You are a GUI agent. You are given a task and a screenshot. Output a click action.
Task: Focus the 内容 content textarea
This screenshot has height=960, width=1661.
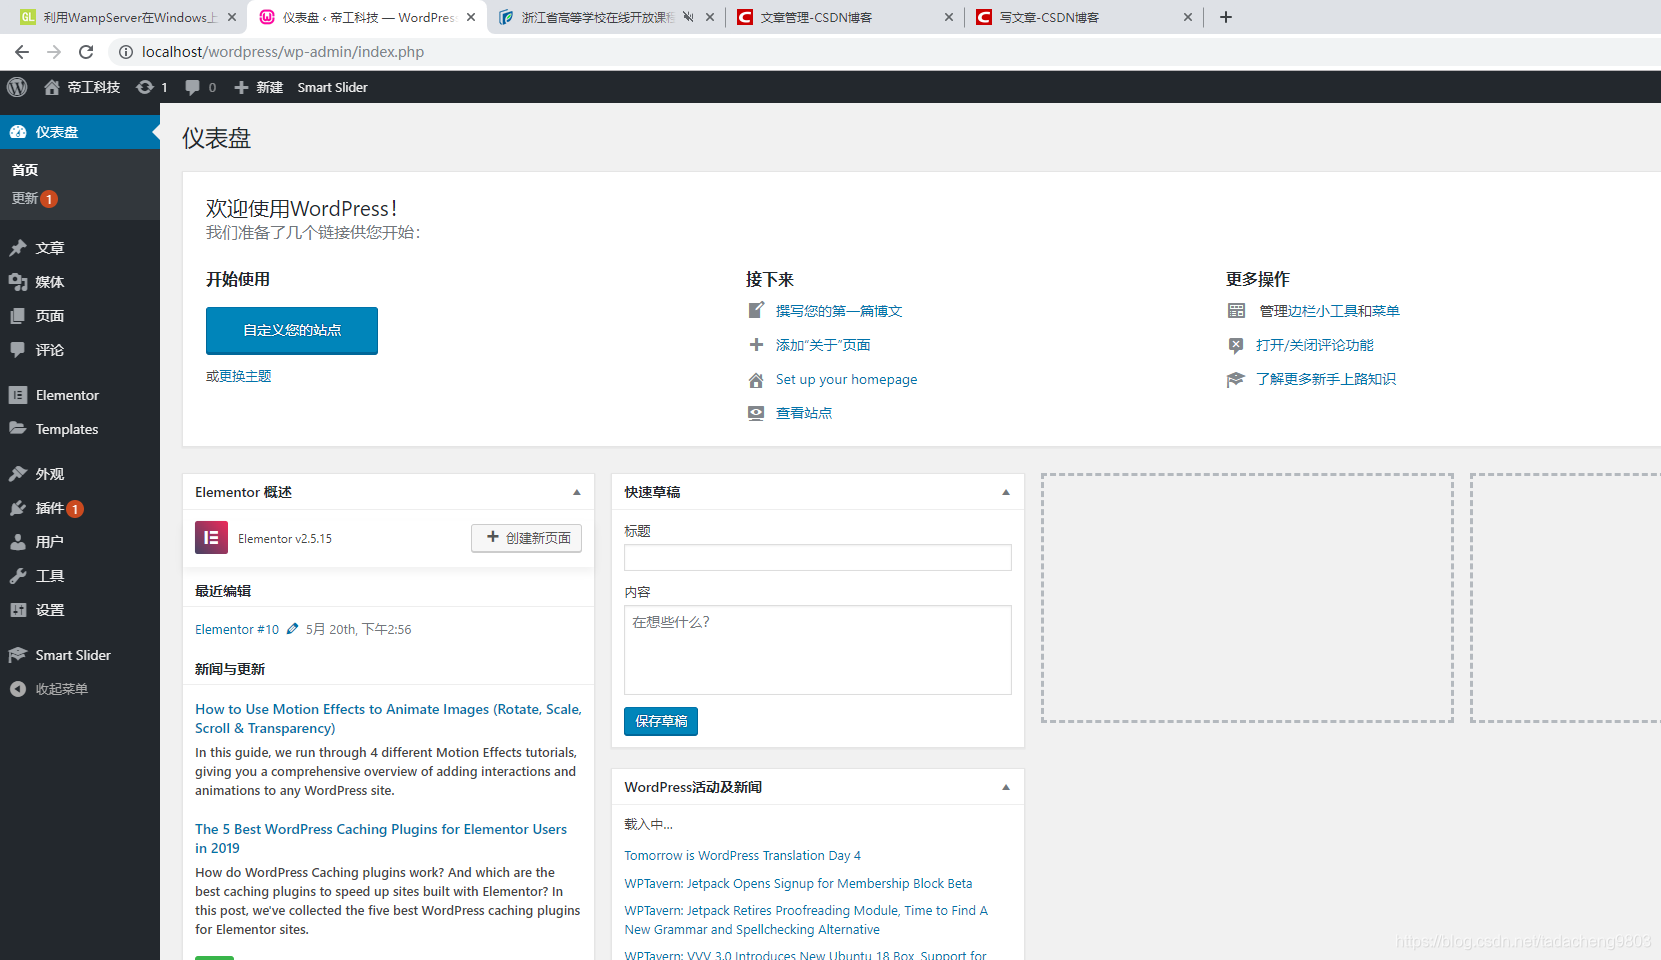tap(818, 650)
